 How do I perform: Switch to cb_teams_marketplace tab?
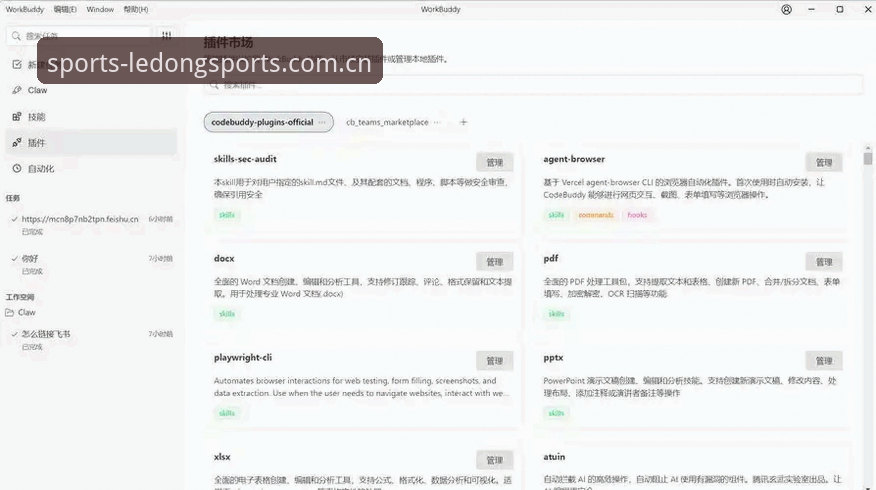[387, 122]
